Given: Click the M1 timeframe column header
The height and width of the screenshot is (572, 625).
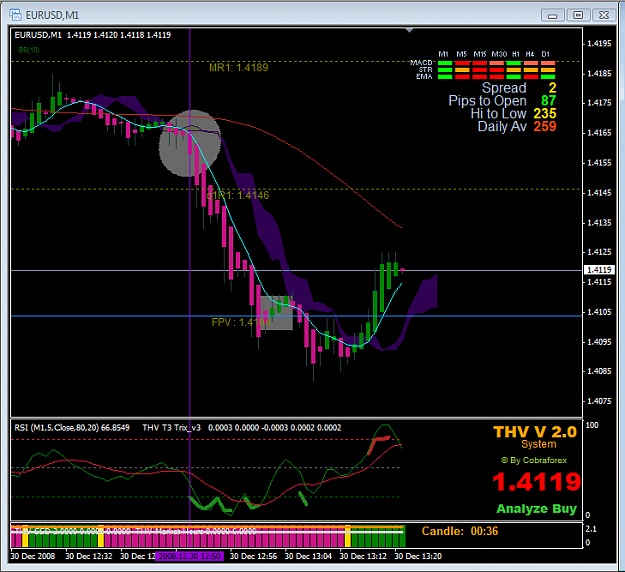Looking at the screenshot, I should pyautogui.click(x=443, y=54).
